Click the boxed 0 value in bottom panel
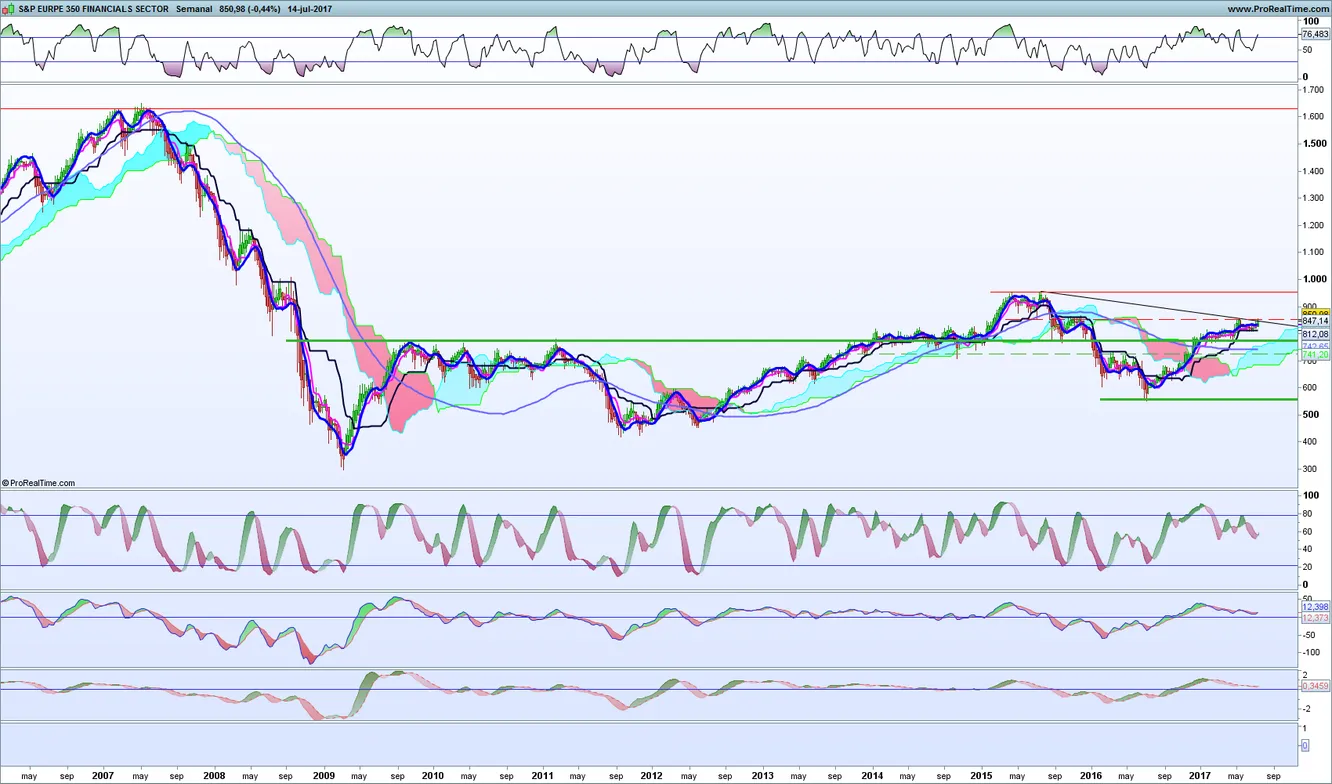Image resolution: width=1332 pixels, height=784 pixels. point(1304,745)
